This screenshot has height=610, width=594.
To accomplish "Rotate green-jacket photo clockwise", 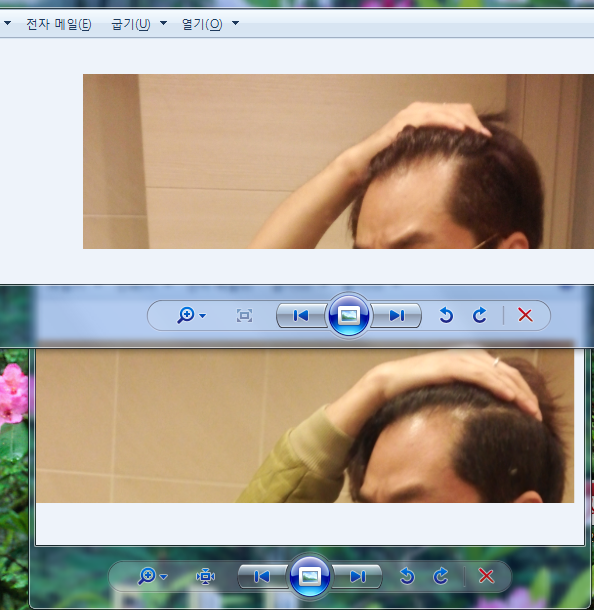I will click(x=441, y=576).
